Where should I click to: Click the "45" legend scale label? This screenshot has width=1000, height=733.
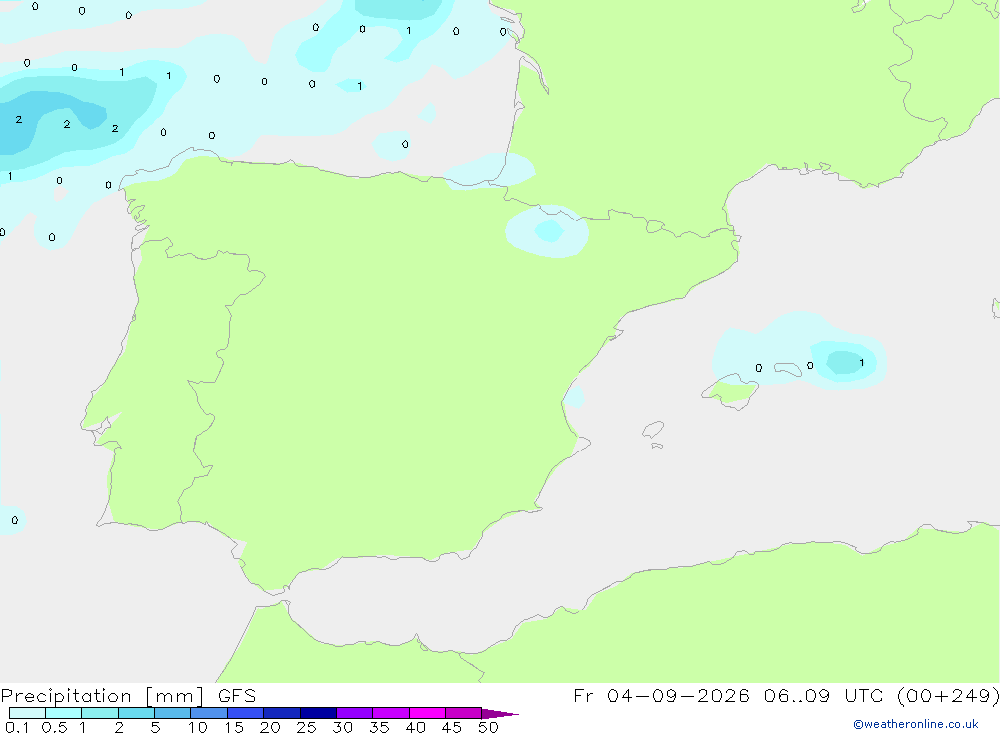452,727
